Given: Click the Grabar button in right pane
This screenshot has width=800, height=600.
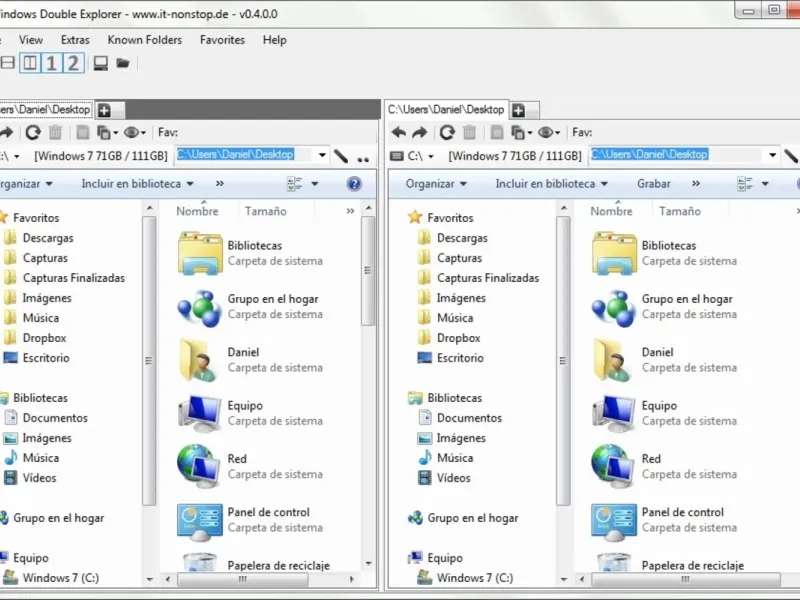Looking at the screenshot, I should click(x=654, y=184).
